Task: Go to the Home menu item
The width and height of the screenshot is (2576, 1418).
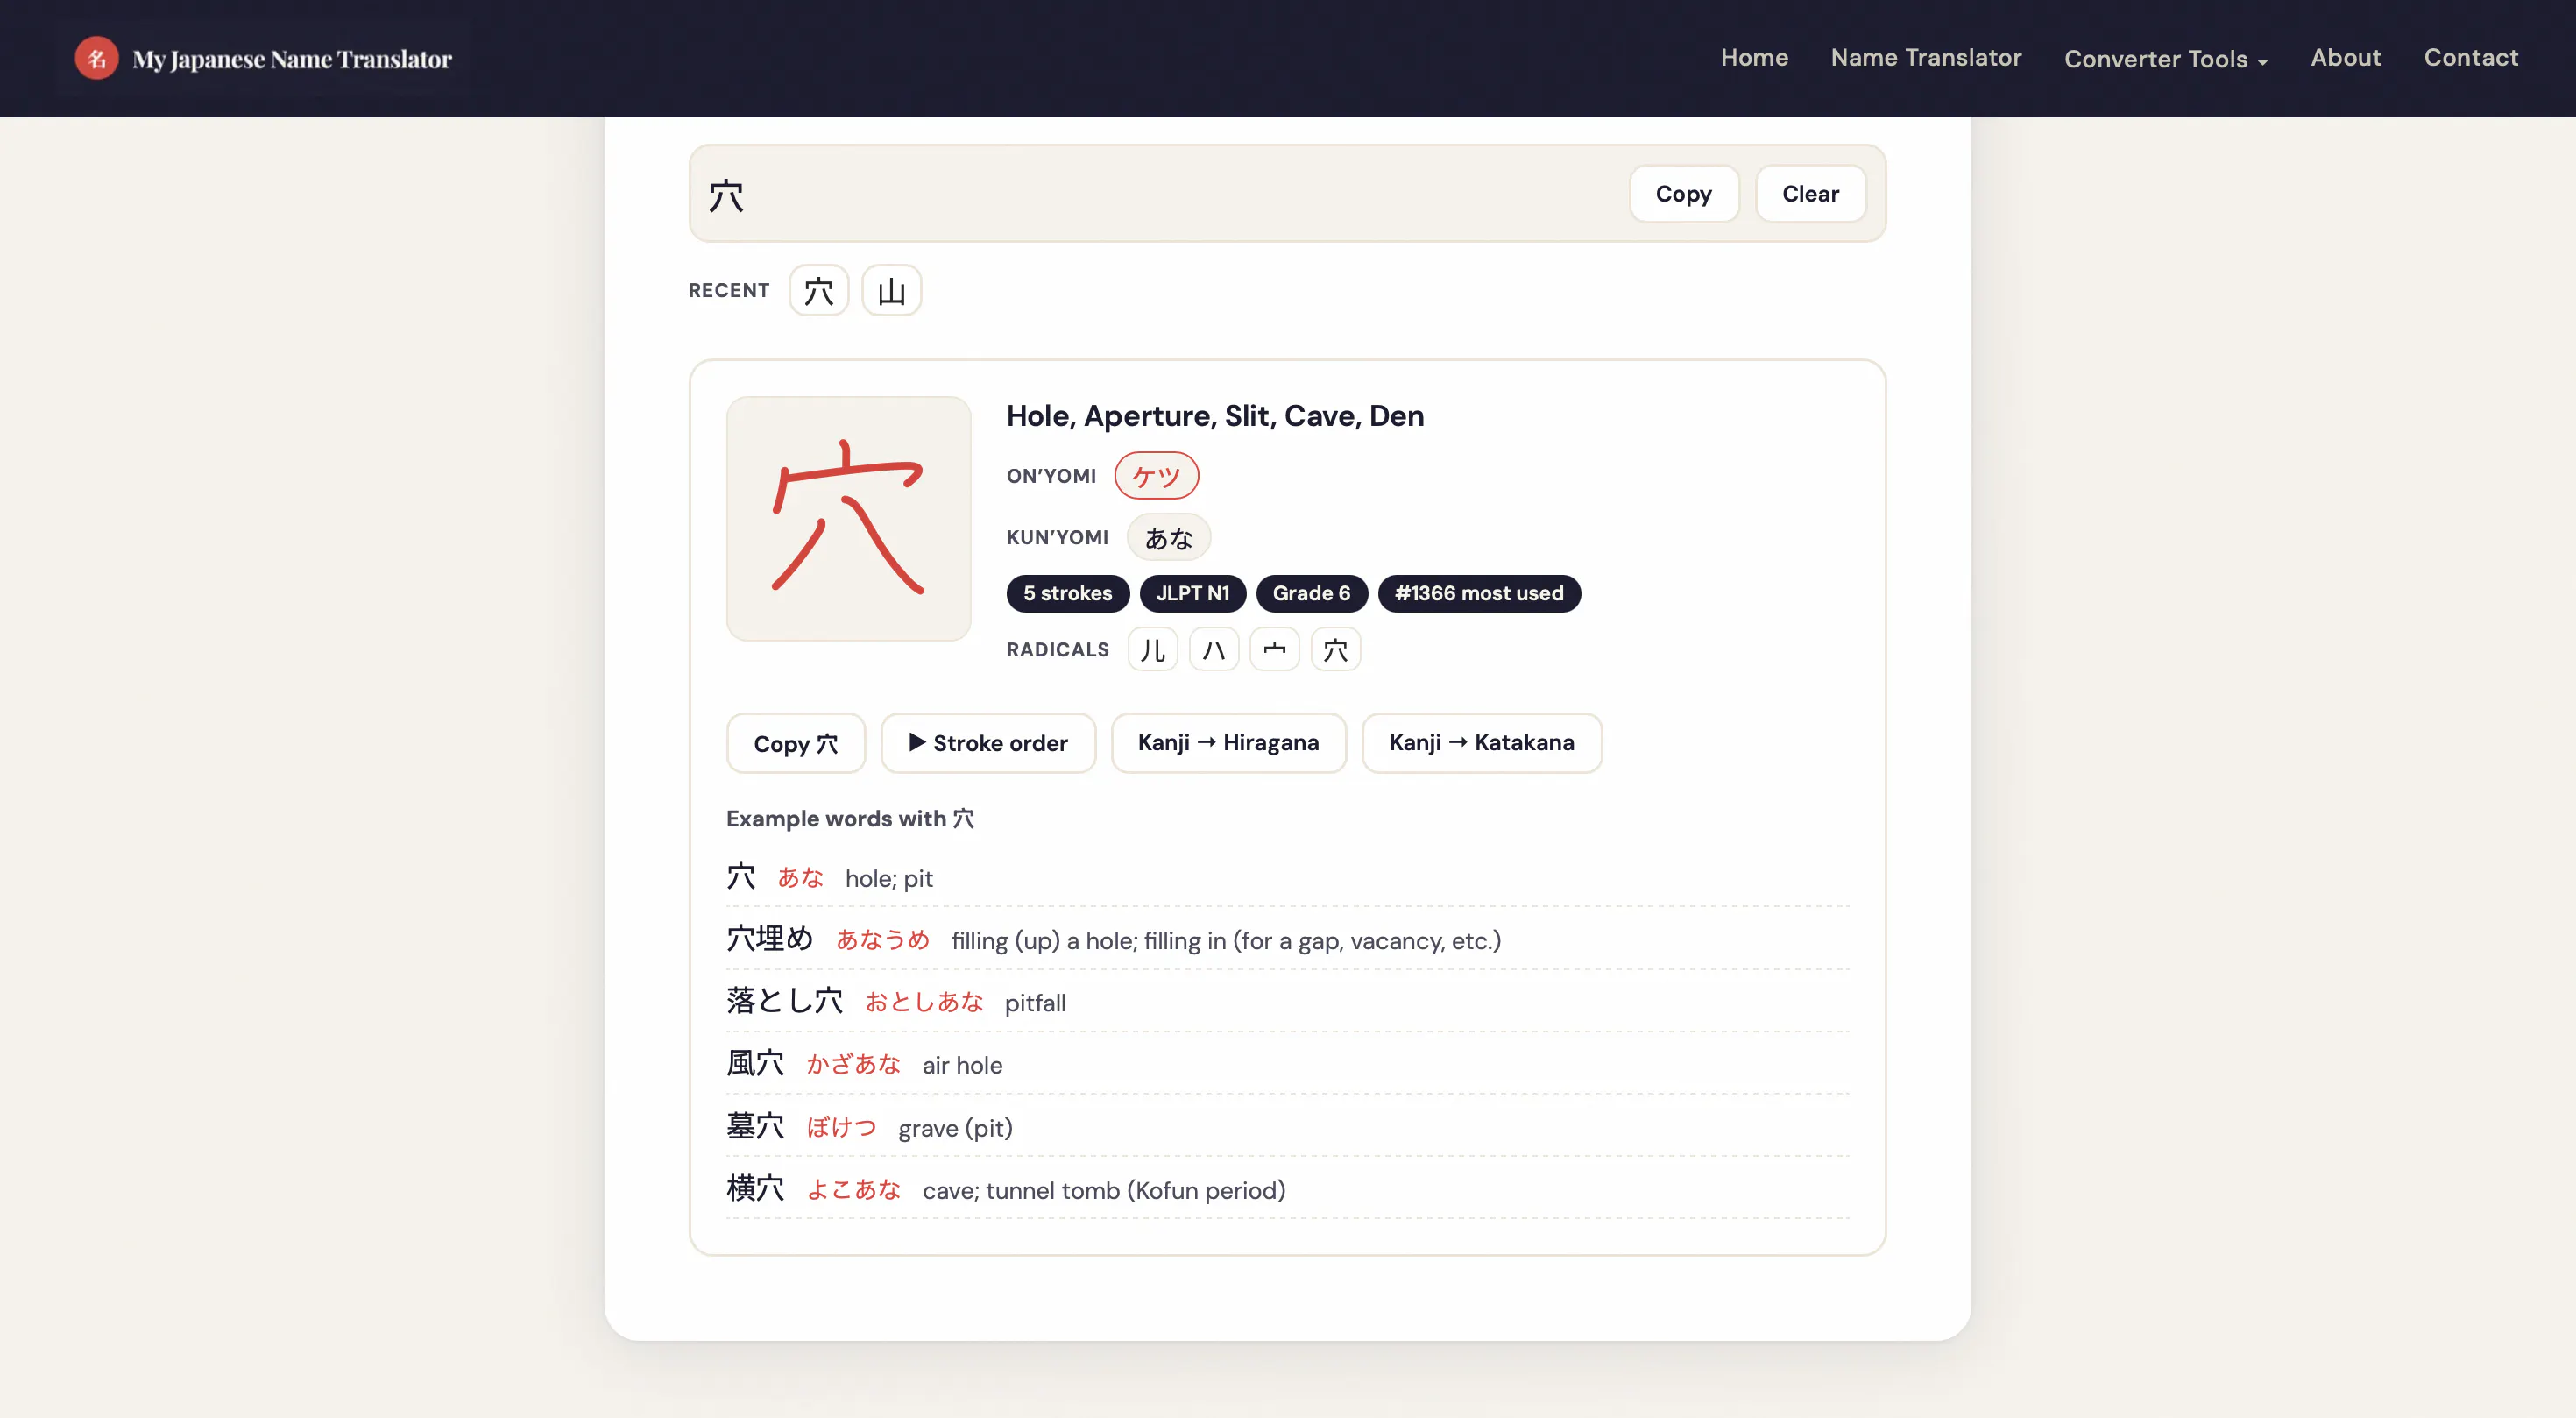Action: [1754, 57]
